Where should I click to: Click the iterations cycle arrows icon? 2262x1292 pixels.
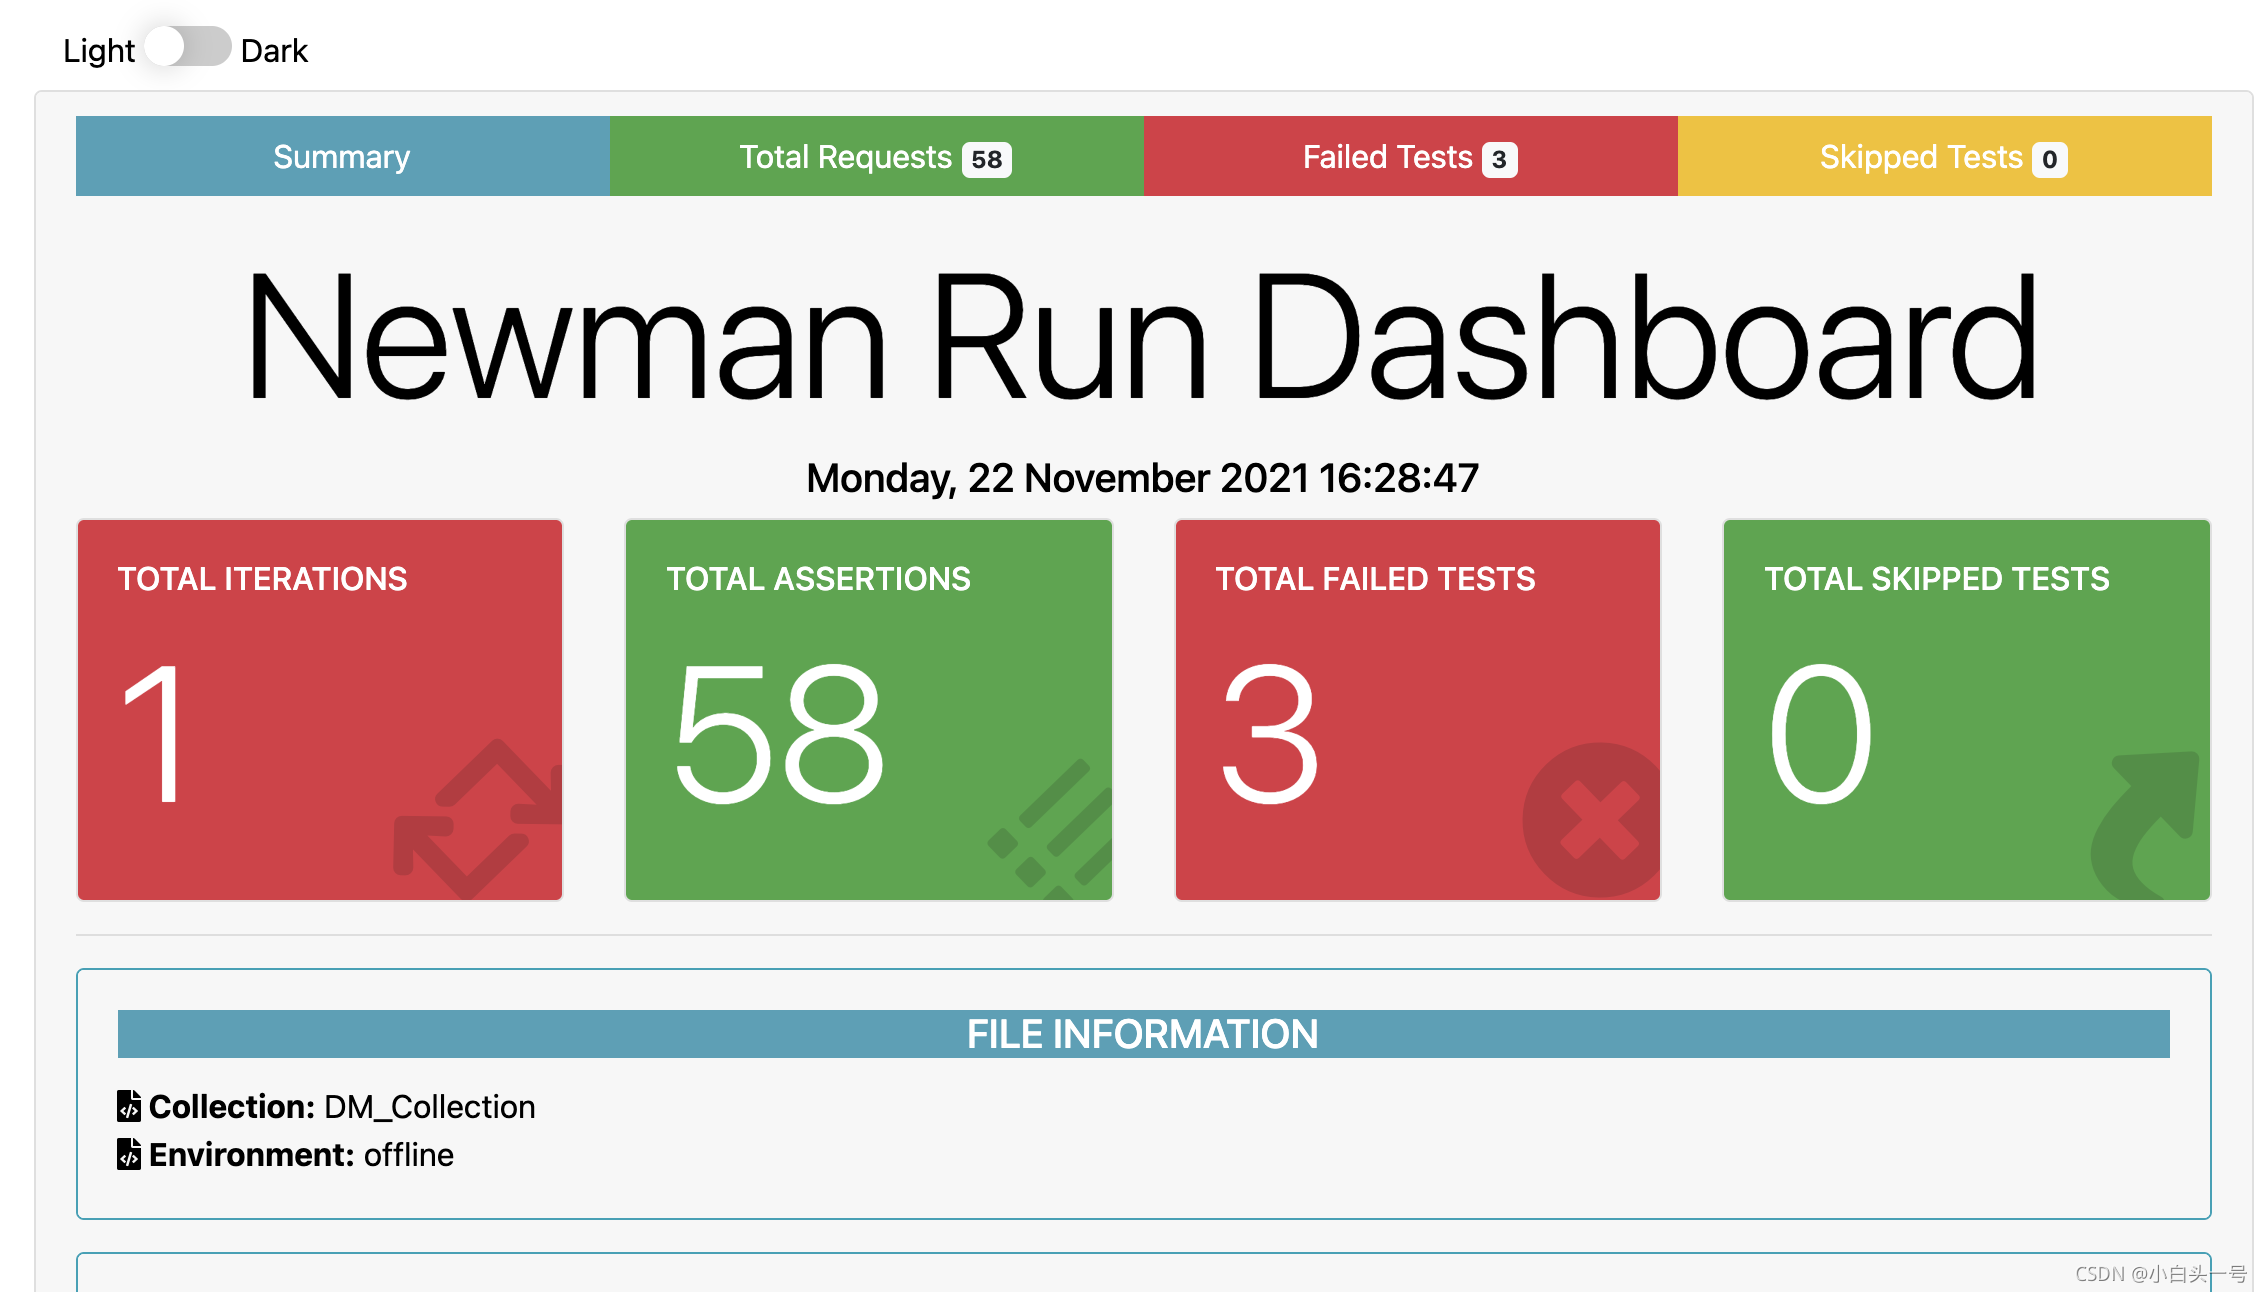pyautogui.click(x=477, y=819)
